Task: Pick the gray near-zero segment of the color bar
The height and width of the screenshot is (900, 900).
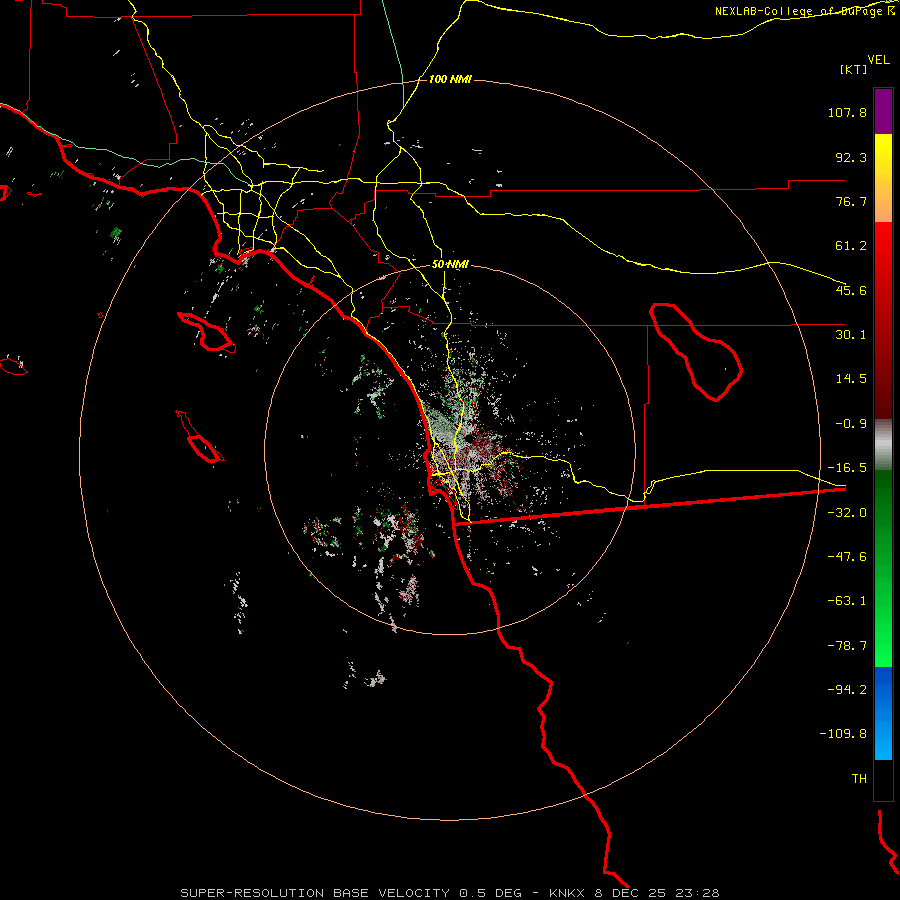Action: point(883,445)
